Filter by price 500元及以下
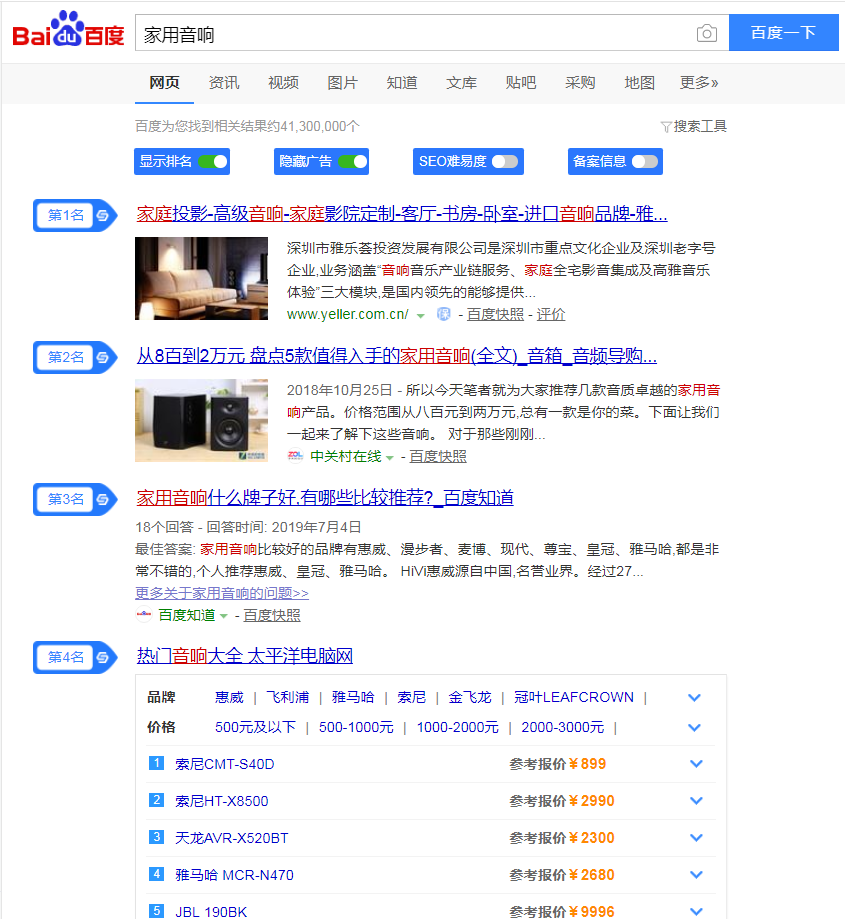 pyautogui.click(x=255, y=727)
